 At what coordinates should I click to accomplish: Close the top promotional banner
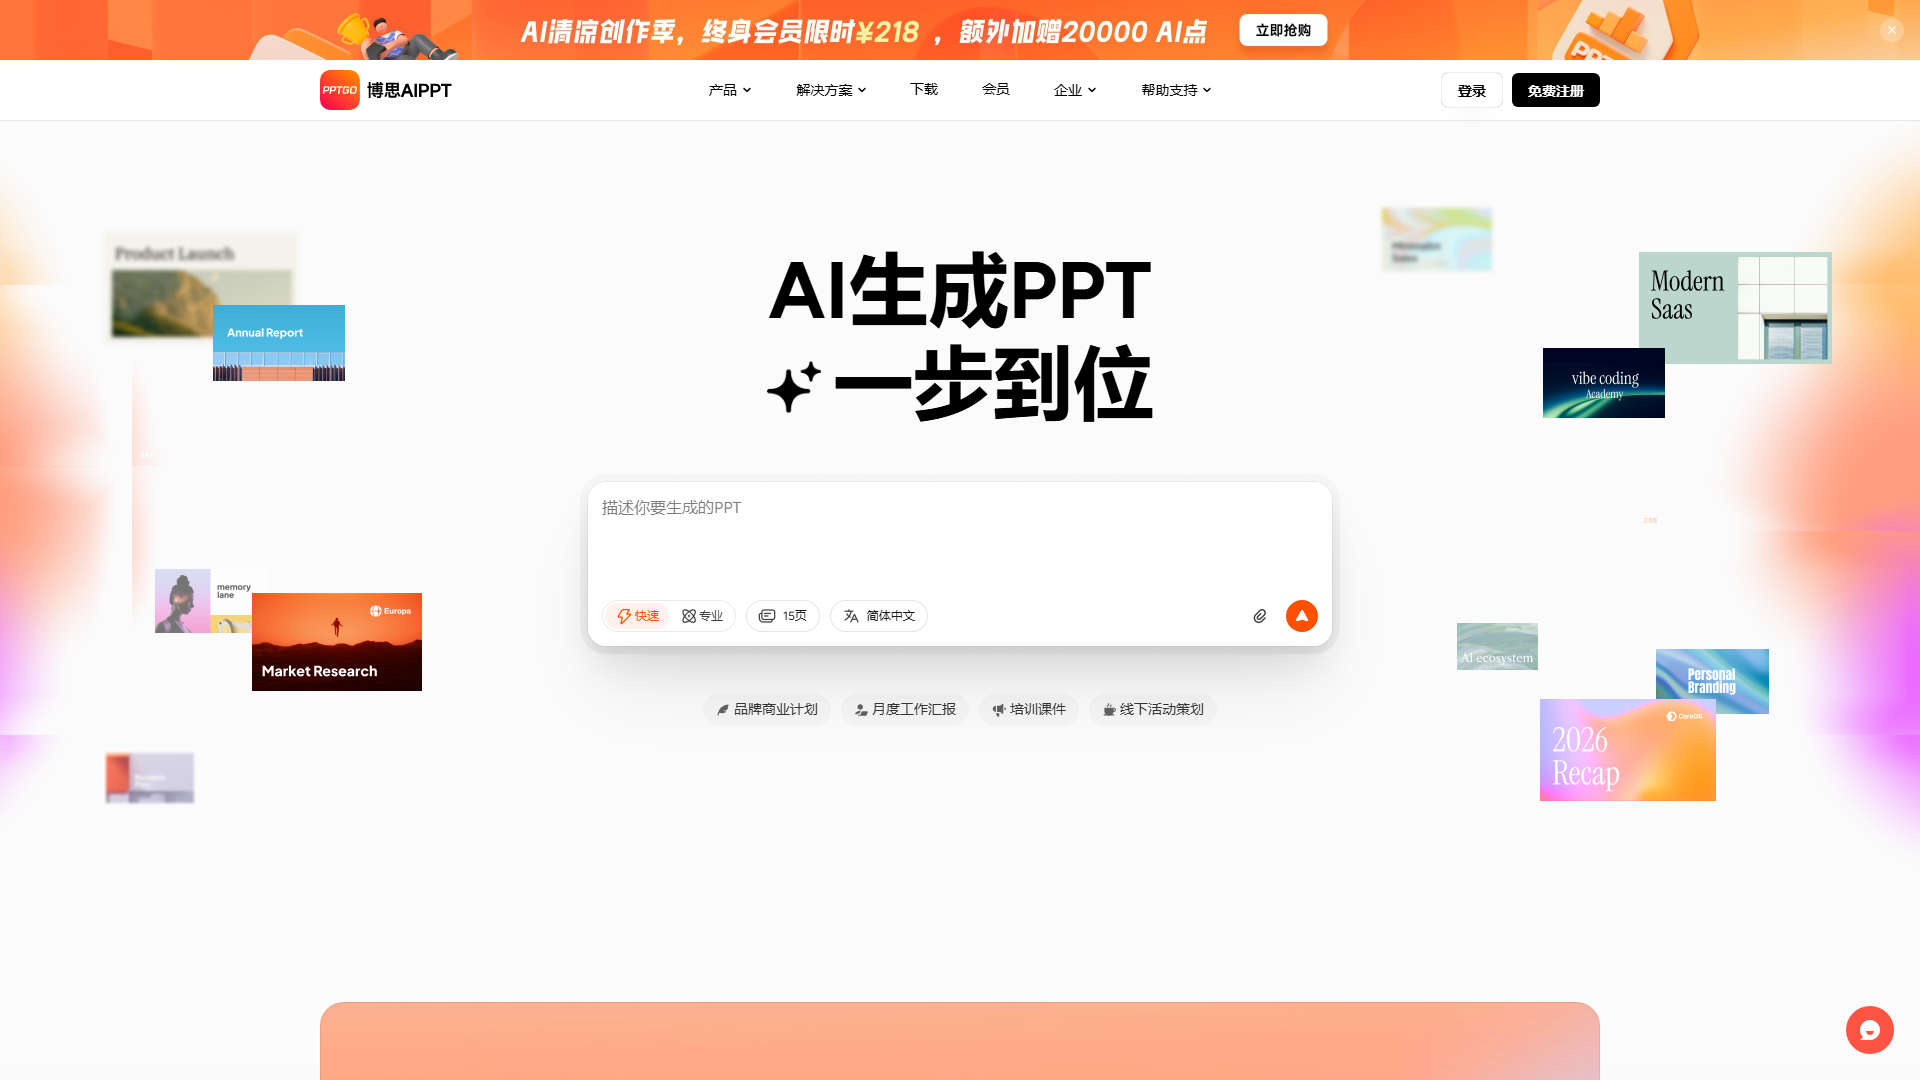(x=1891, y=30)
